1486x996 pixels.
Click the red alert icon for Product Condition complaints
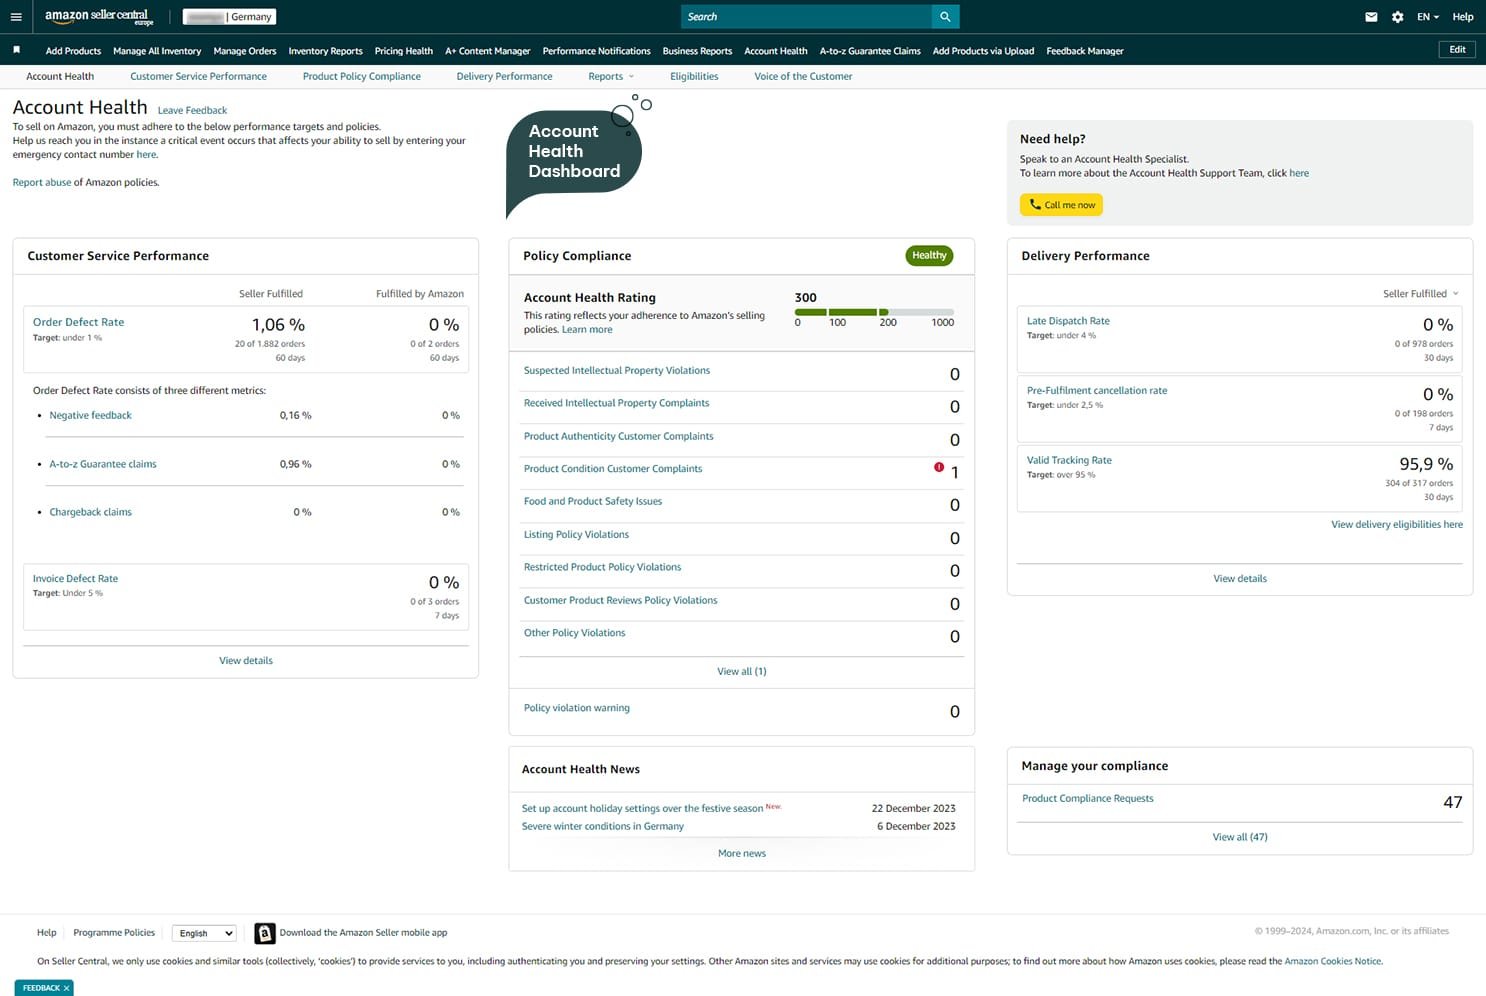[x=939, y=467]
